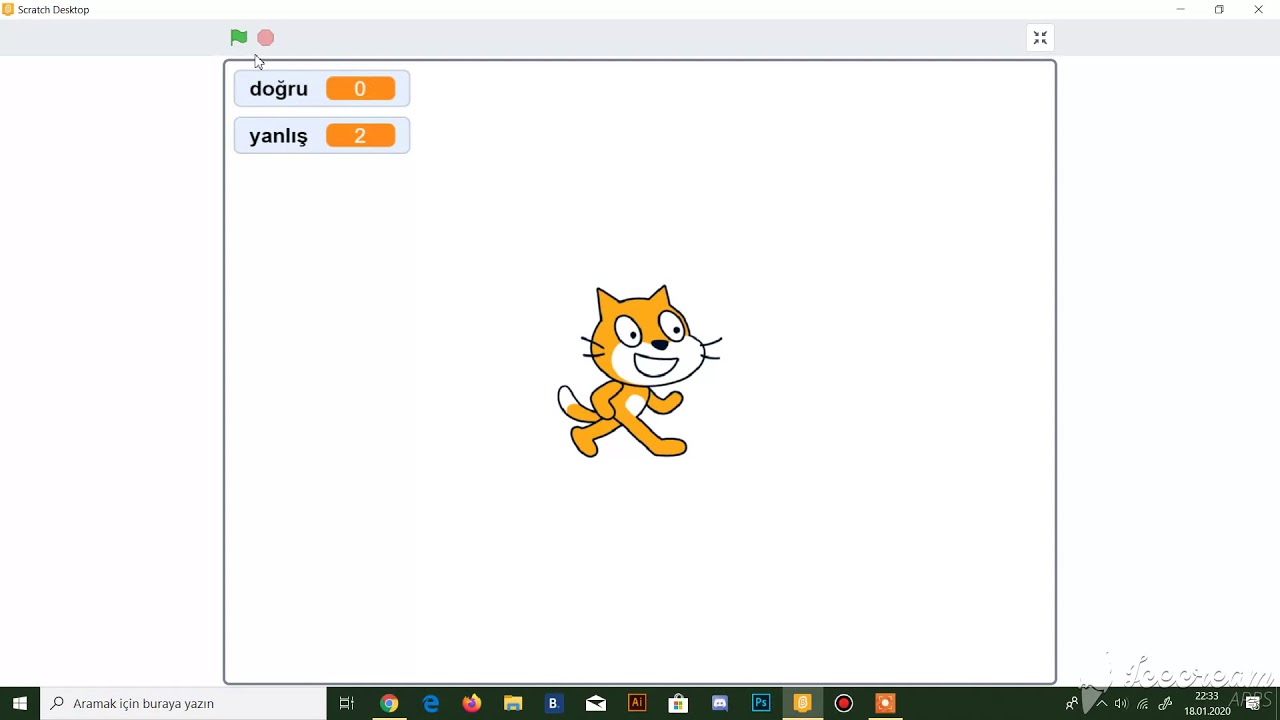Click the pen workspace tray icon
This screenshot has width=1280, height=720.
click(x=1165, y=704)
